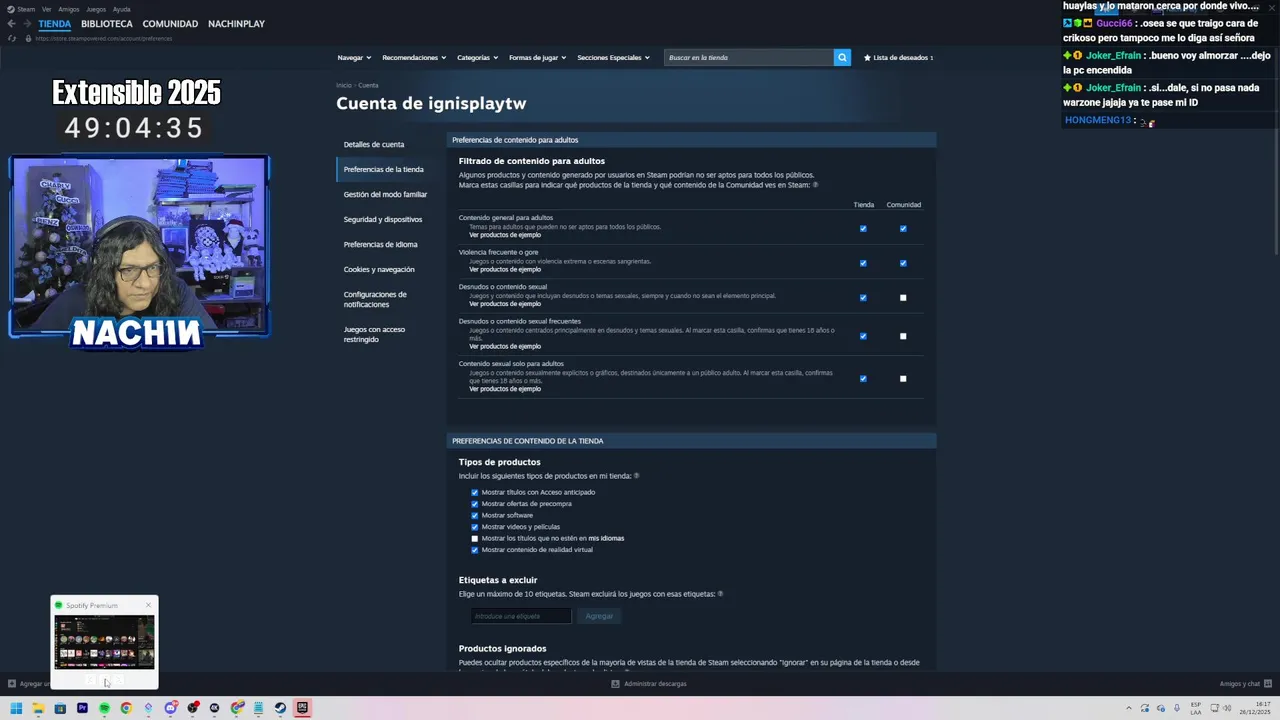
Task: Open Administrar descargas download icon
Action: click(x=615, y=684)
